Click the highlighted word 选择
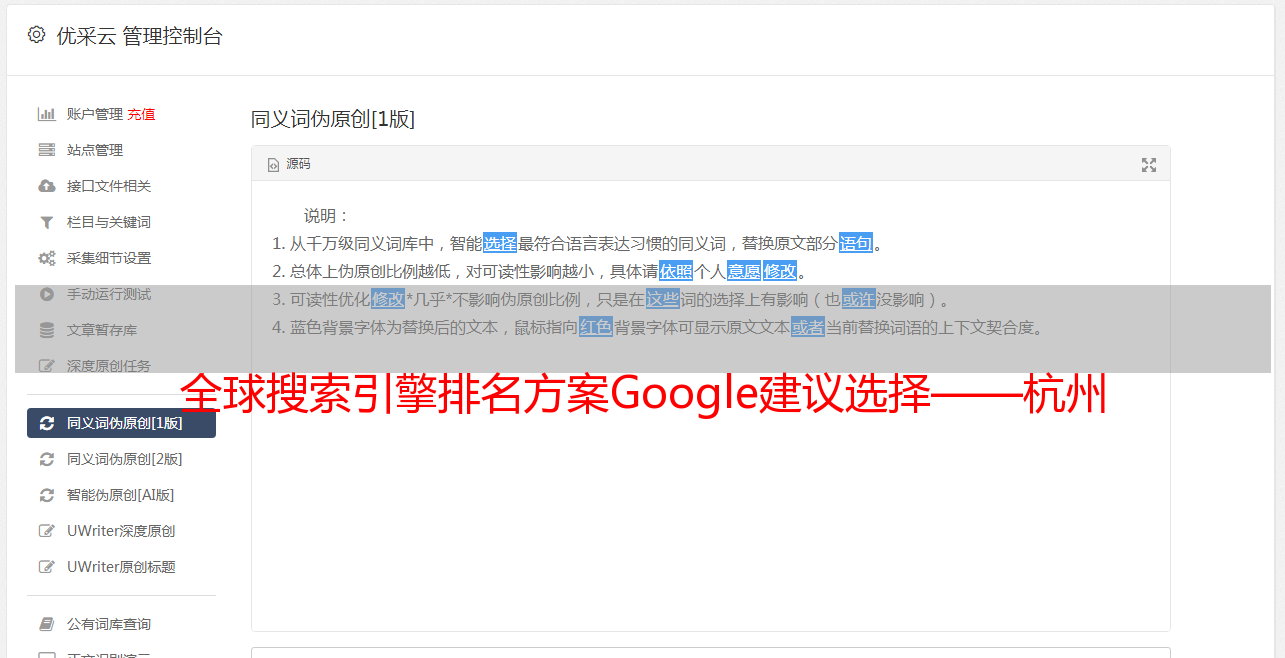1285x658 pixels. pyautogui.click(x=500, y=243)
